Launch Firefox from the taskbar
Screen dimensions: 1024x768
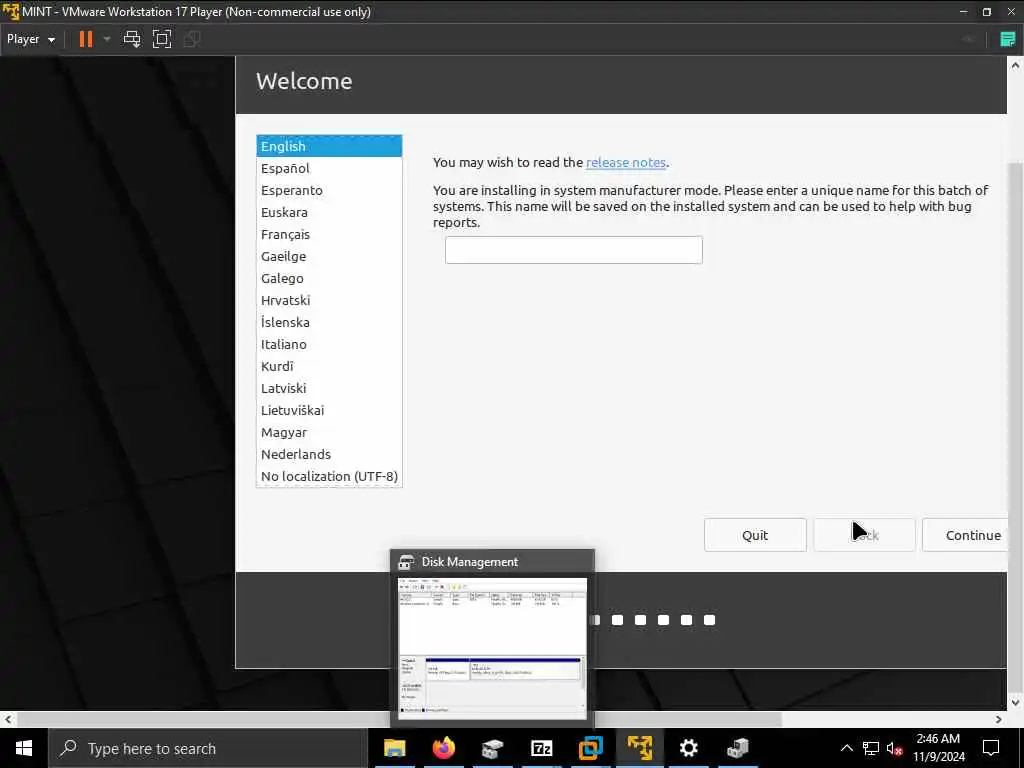pyautogui.click(x=443, y=748)
